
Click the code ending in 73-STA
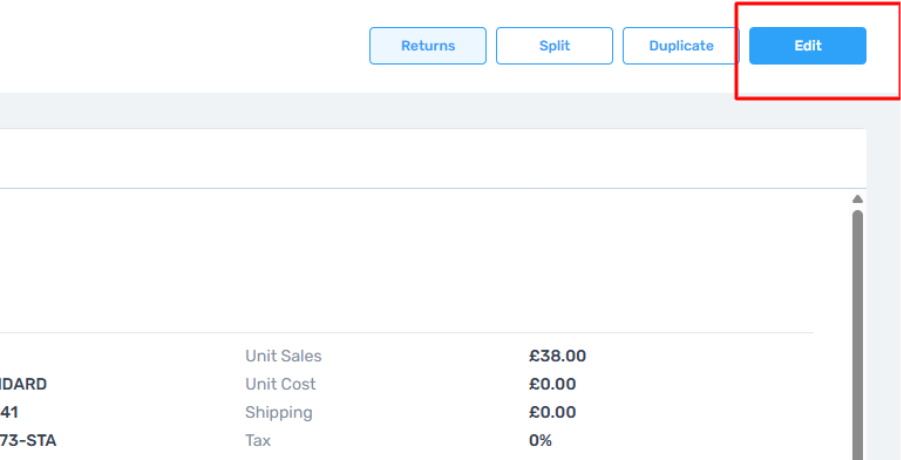click(28, 440)
